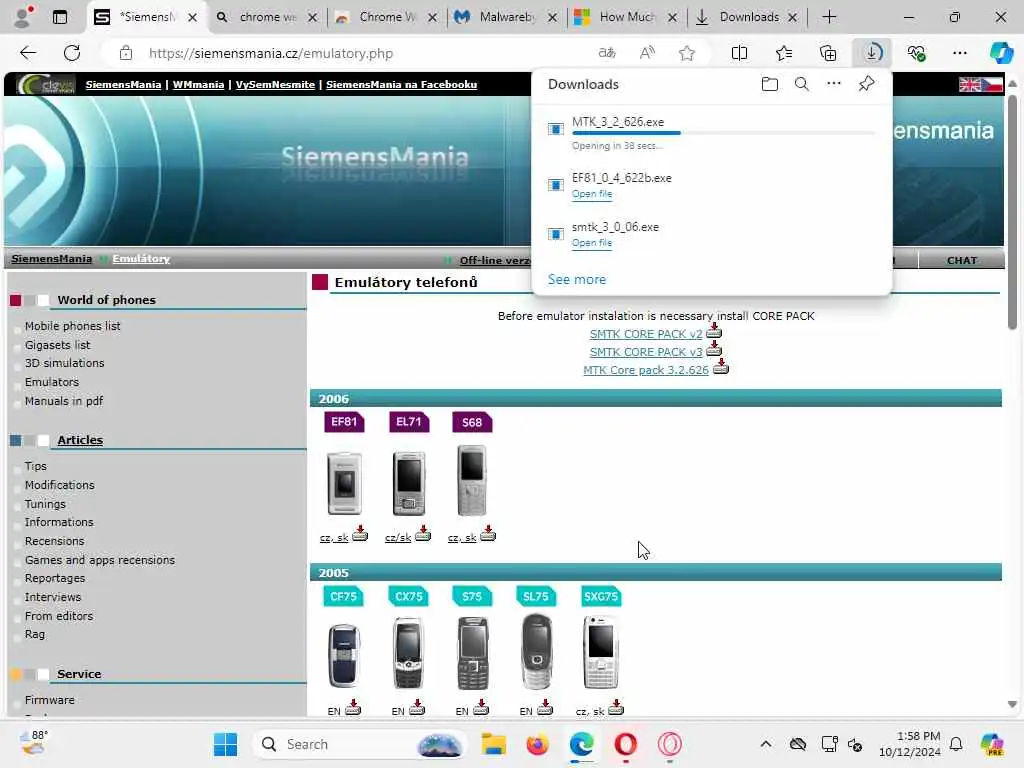The image size is (1024, 768).
Task: Toggle Split screen icon
Action: click(x=739, y=53)
